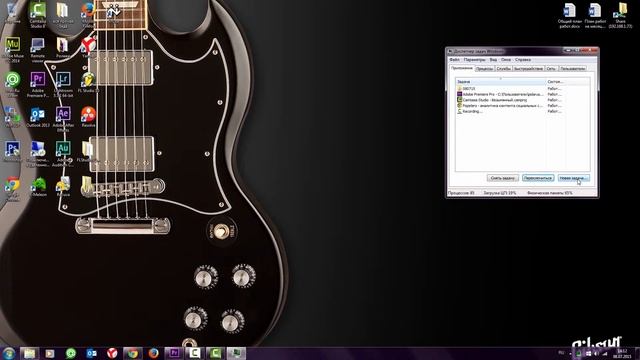Viewport: 640px width, 360px height.
Task: Open Adobe Muse CC 2014 desktop shortcut
Action: [12, 50]
